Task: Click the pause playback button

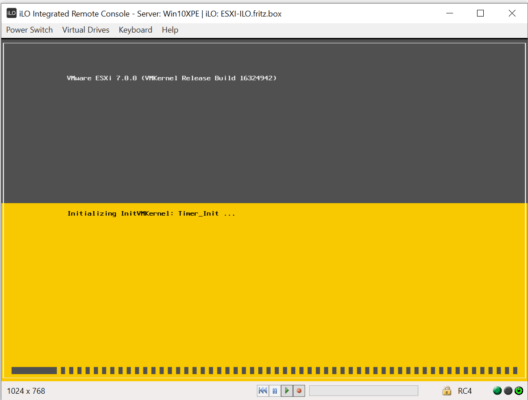Action: 275,391
